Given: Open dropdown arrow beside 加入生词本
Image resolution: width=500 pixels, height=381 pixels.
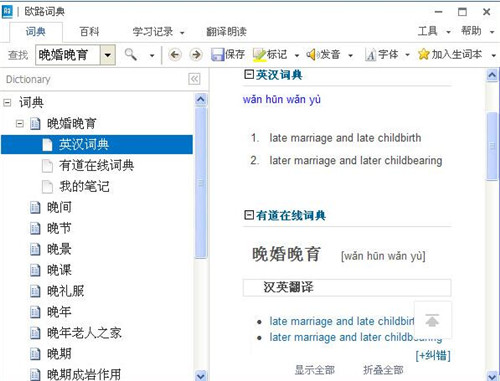Looking at the screenshot, I should click(x=493, y=55).
